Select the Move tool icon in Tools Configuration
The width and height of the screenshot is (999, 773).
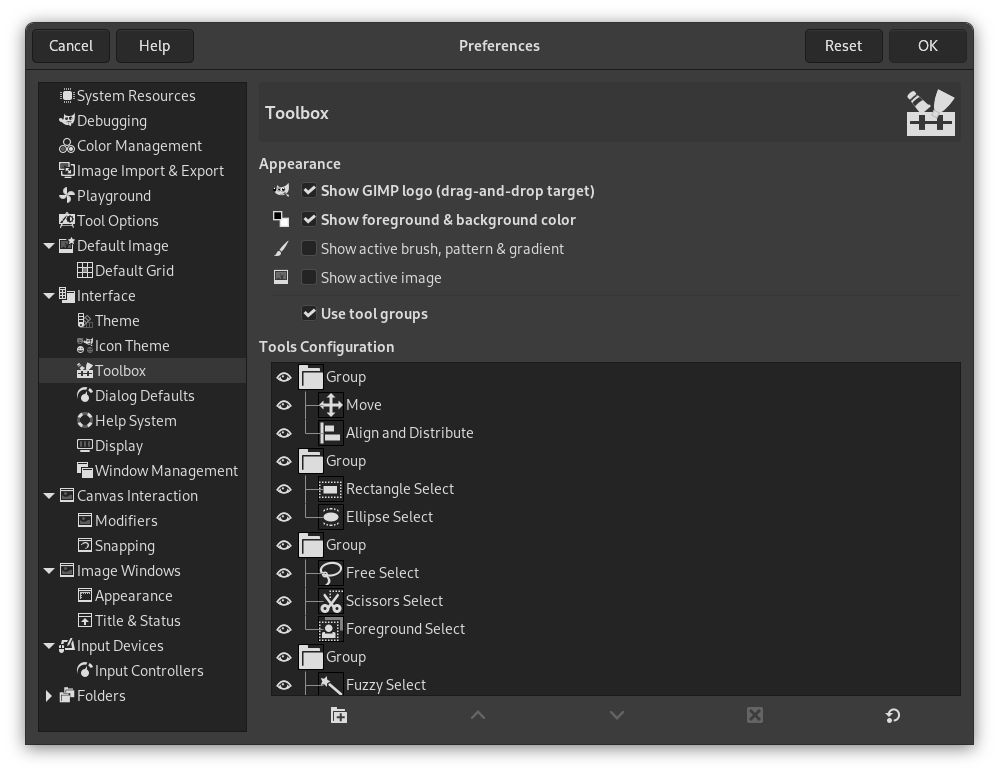[x=330, y=404]
